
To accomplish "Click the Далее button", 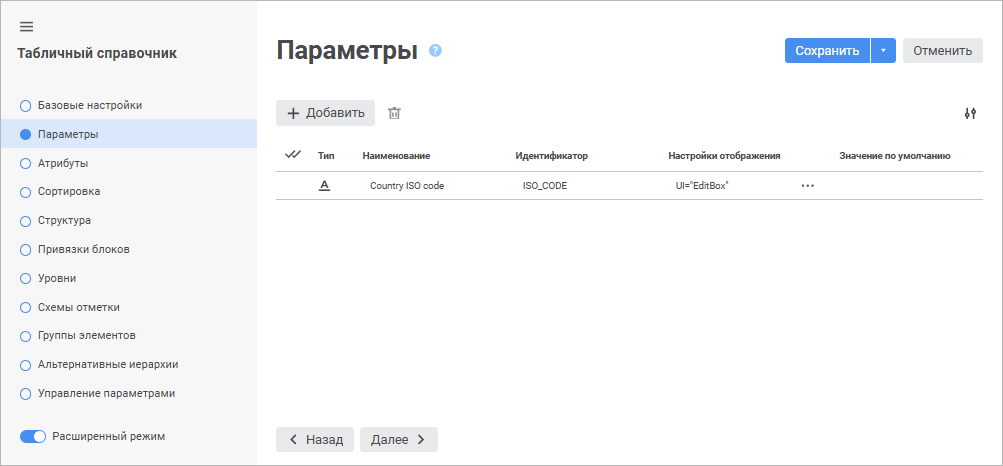I will coord(399,440).
